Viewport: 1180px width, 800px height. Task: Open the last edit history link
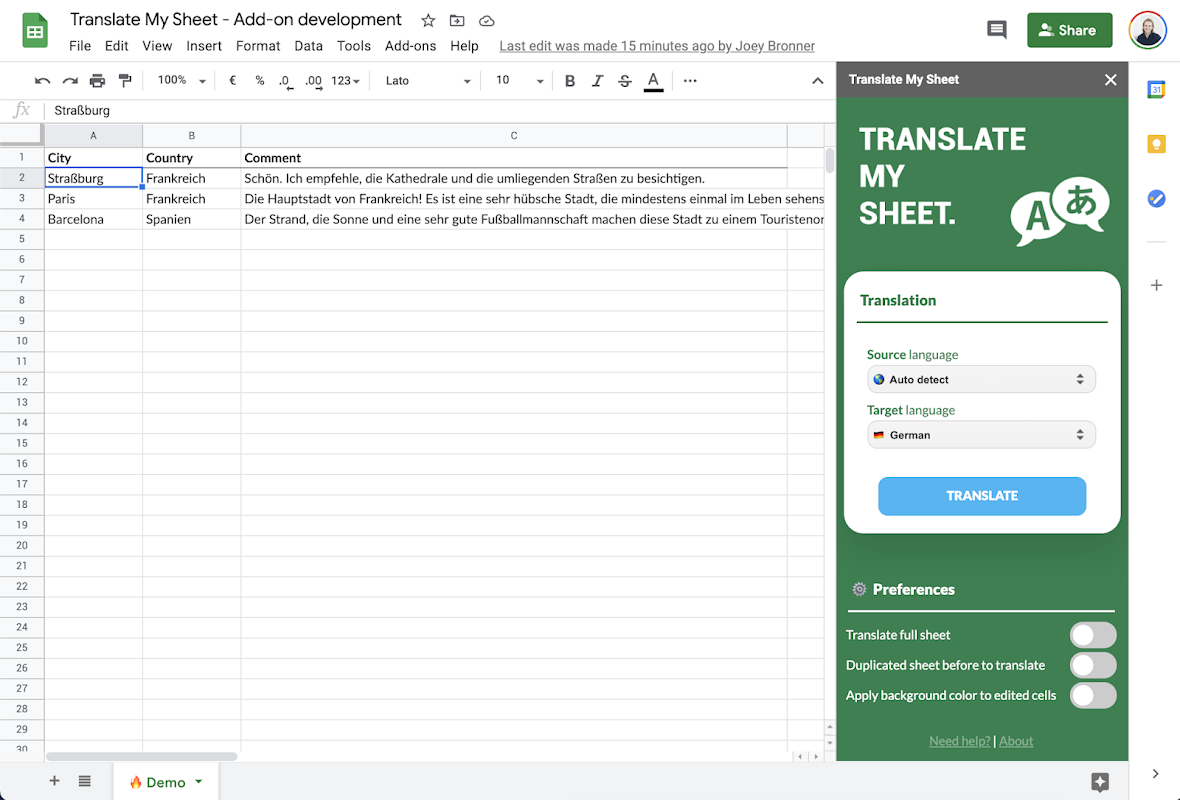point(657,46)
